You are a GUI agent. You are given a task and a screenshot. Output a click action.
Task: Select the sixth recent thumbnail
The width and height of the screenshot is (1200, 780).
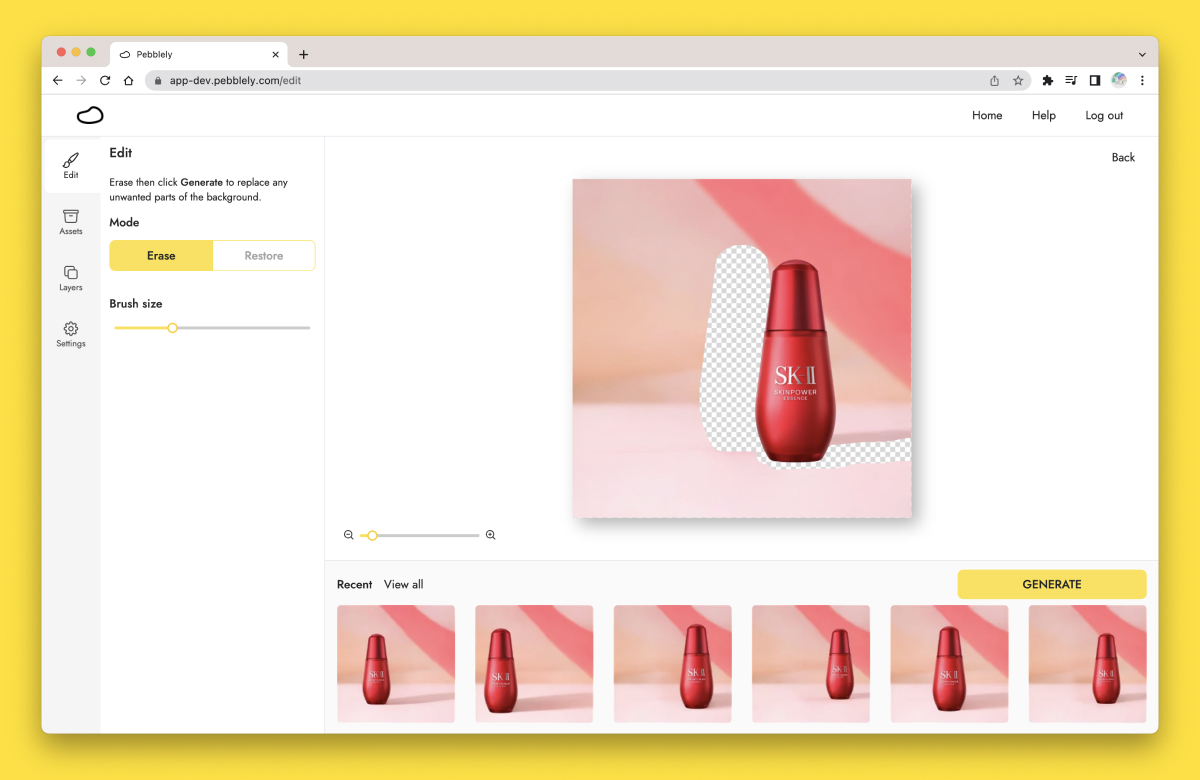[1088, 664]
